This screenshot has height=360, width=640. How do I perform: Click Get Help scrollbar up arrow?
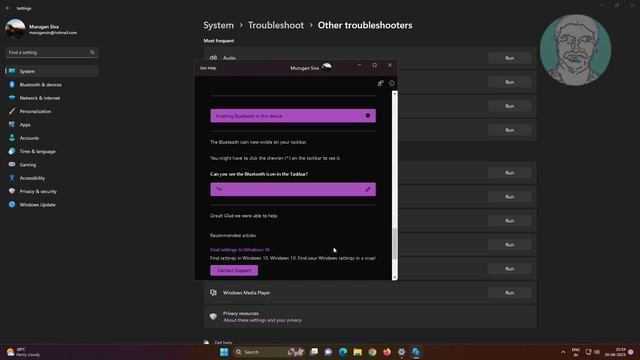(394, 94)
